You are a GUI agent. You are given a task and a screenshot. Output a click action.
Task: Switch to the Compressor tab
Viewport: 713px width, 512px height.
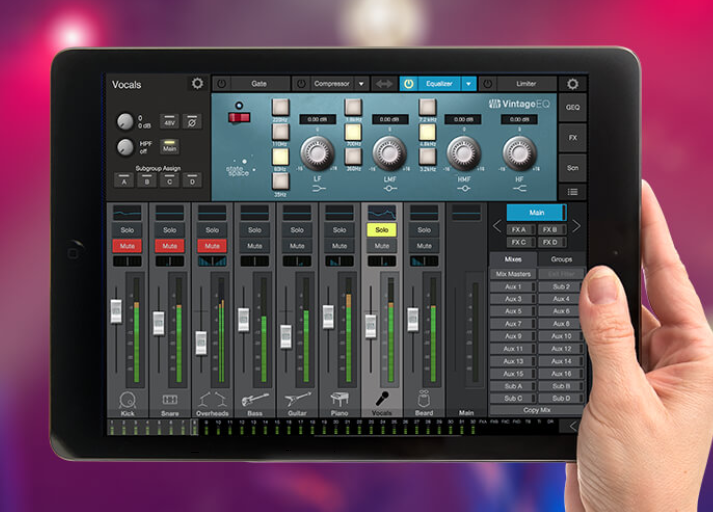332,84
